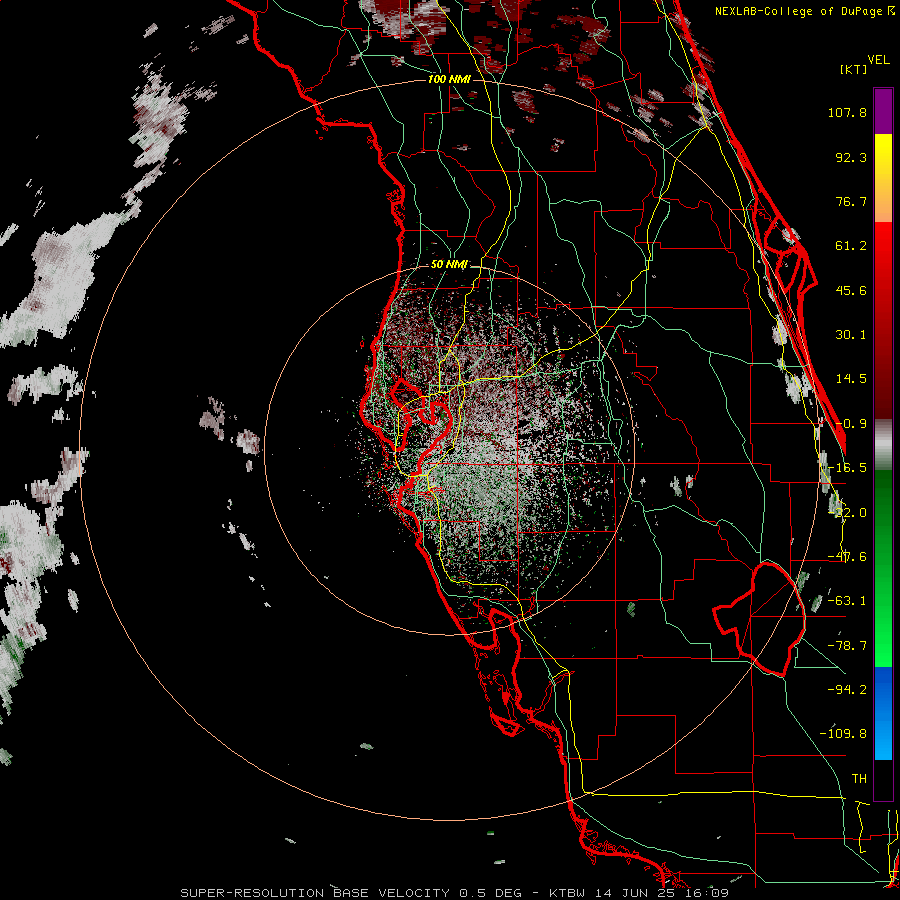Click the 107.8 velocity scale value
This screenshot has height=900, width=900.
tap(847, 112)
